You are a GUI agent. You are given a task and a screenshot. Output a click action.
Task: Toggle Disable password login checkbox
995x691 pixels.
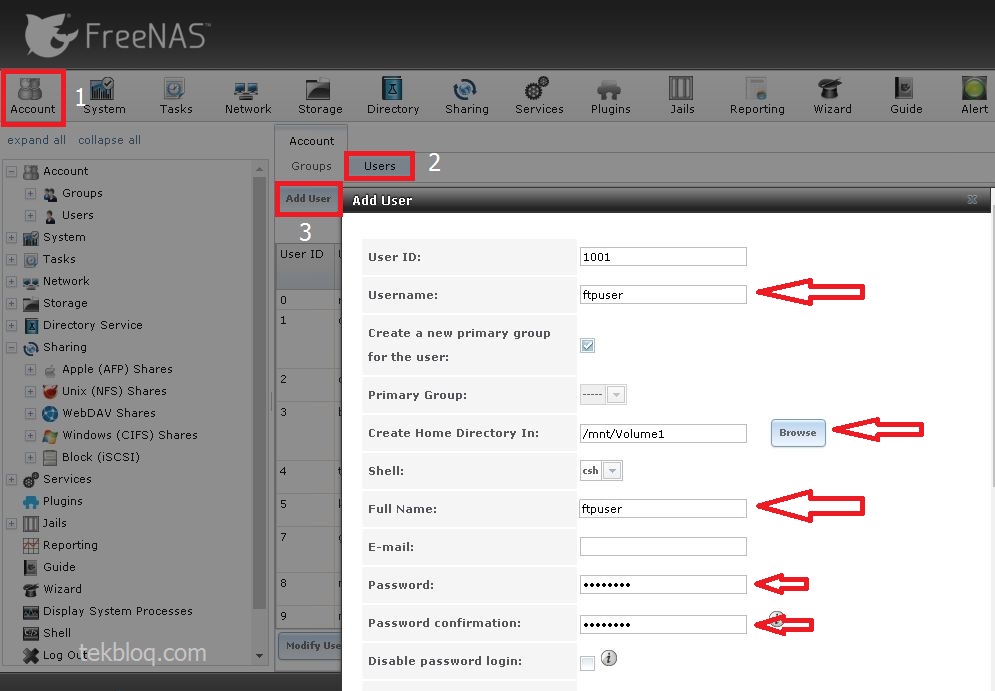(588, 663)
